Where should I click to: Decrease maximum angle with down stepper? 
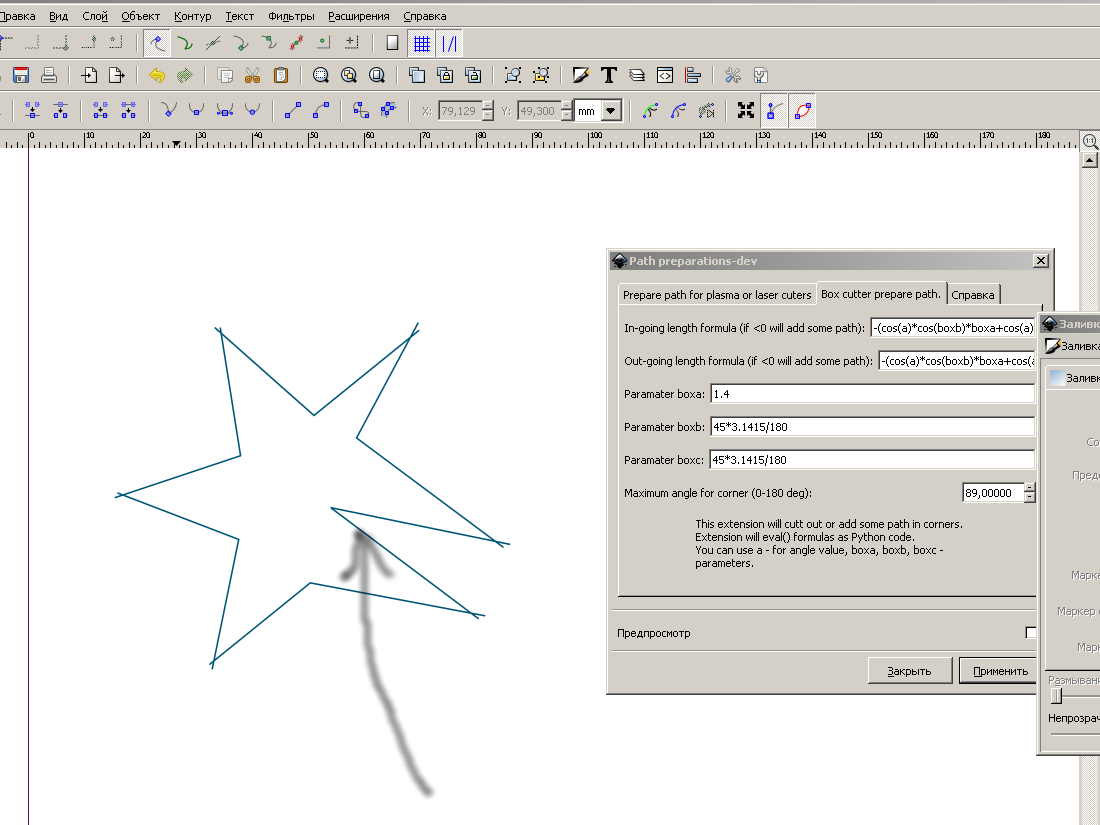(1029, 497)
